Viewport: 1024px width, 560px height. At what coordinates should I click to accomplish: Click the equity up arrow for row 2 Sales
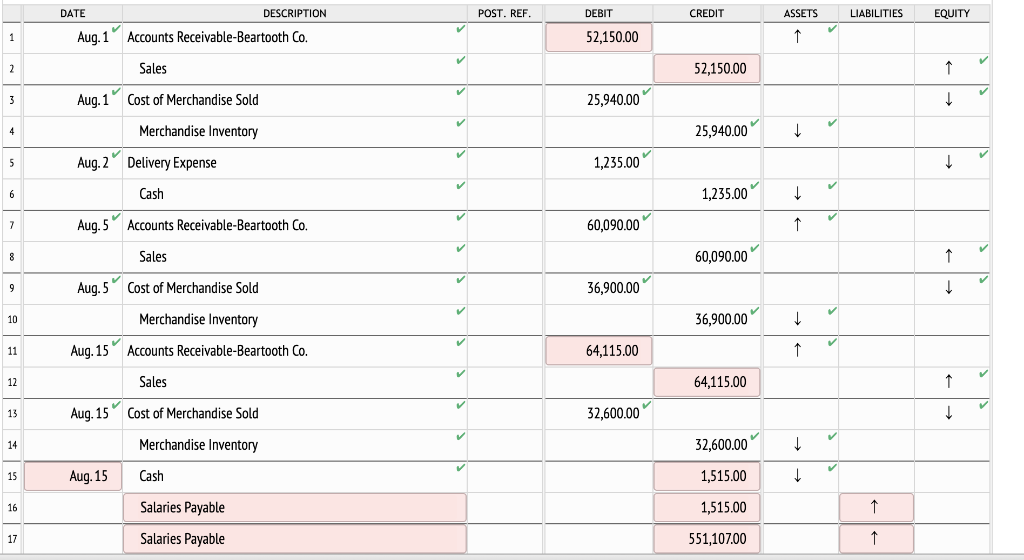point(949,68)
